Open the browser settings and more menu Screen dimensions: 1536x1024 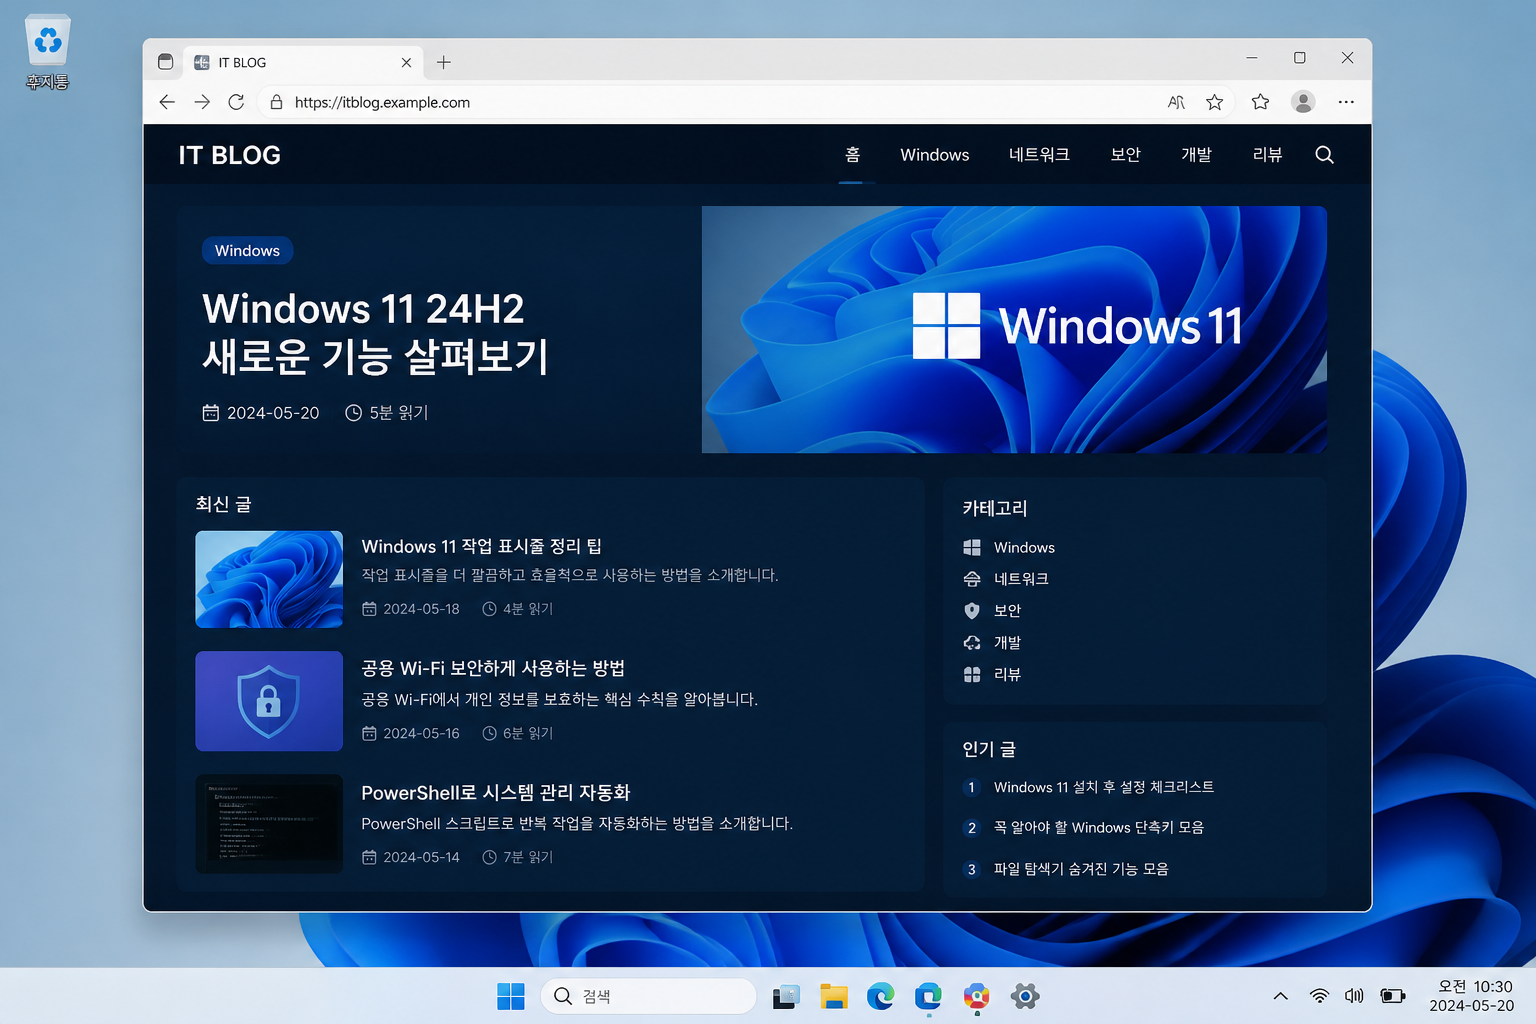1346,102
